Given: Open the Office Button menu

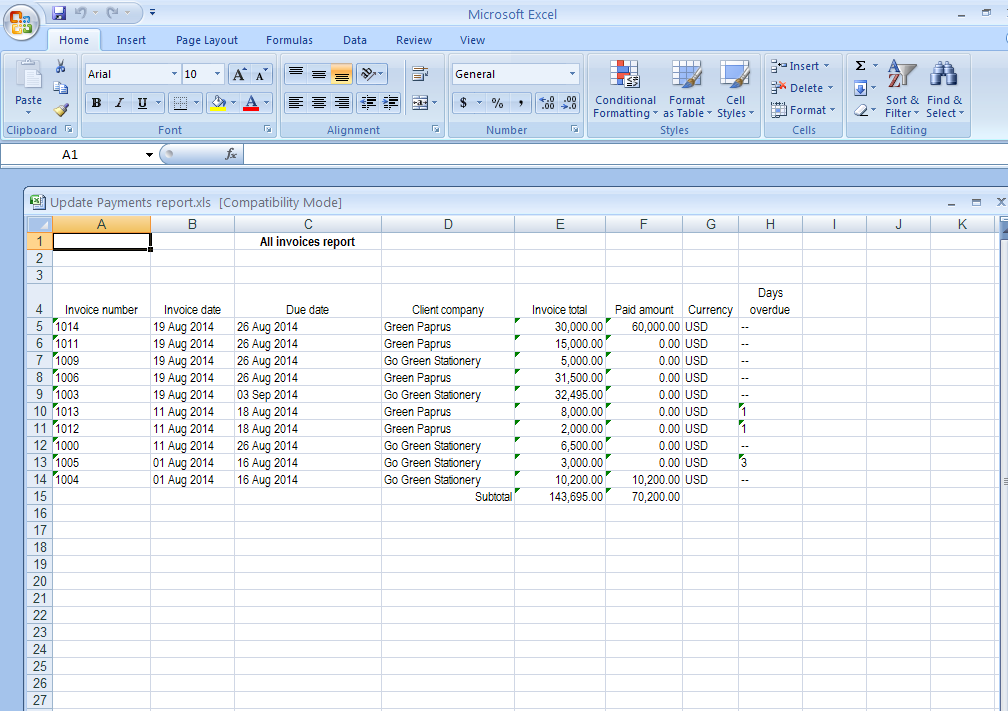Looking at the screenshot, I should point(21,21).
